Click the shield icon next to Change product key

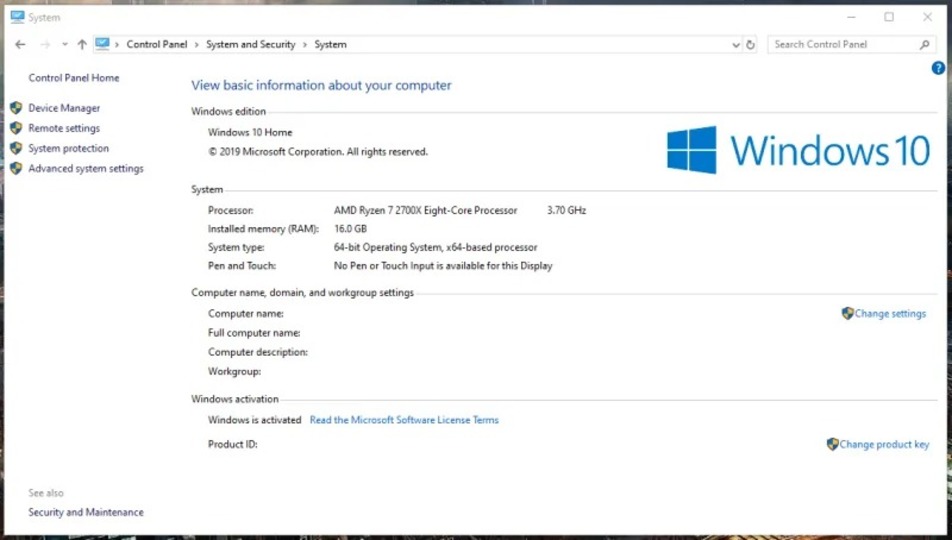[x=832, y=444]
